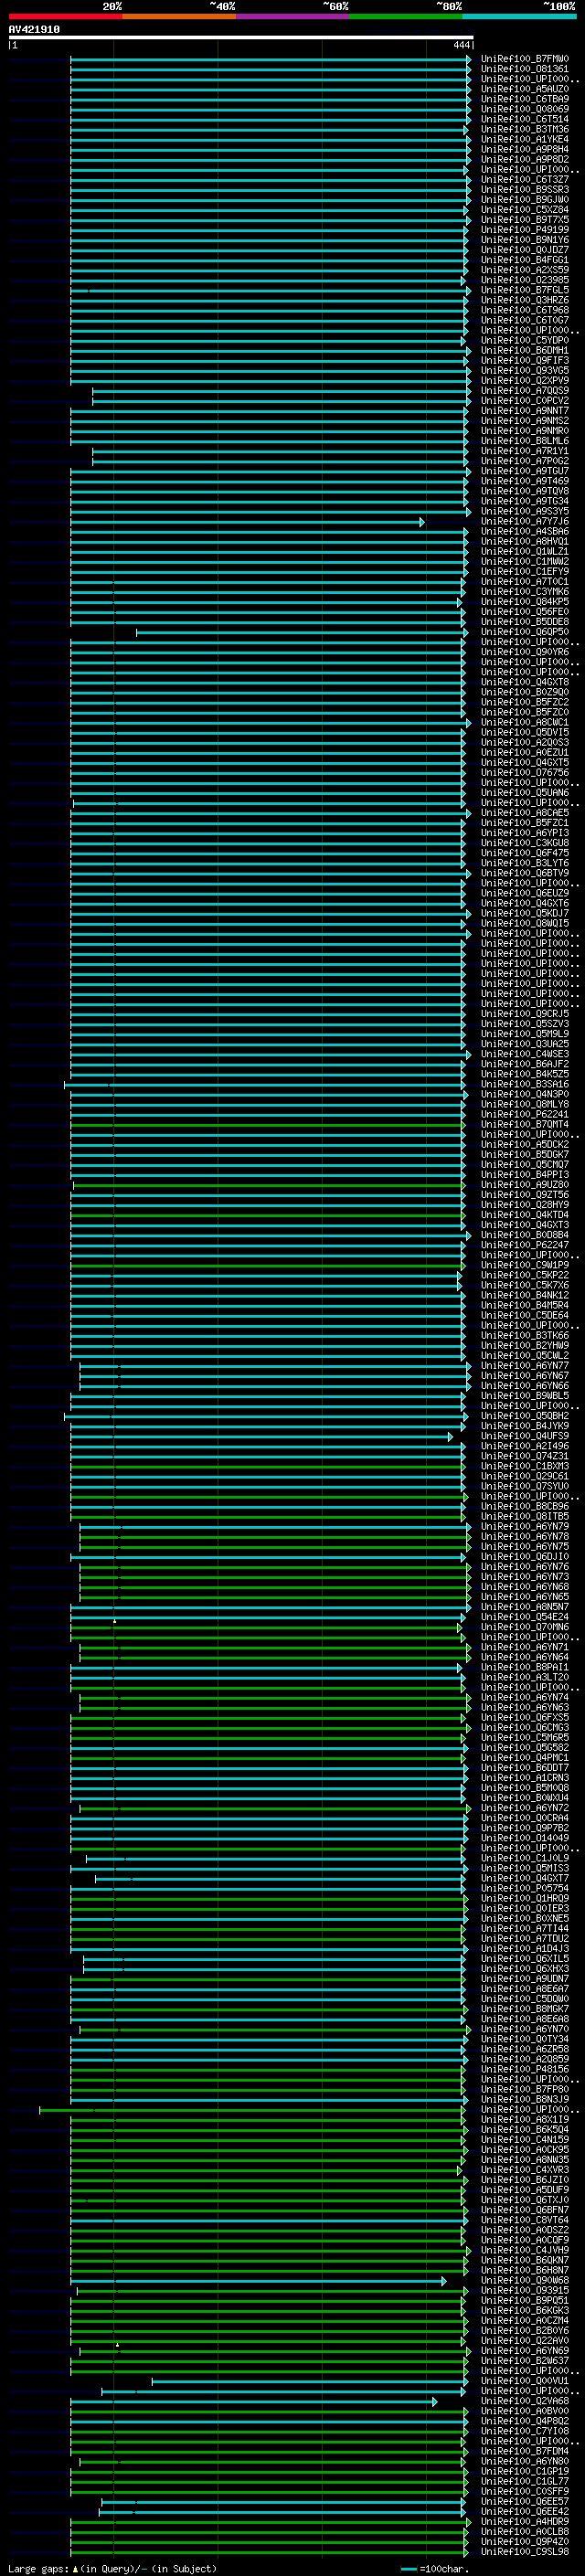Click the UniRef100_B2W637 label
585x2576 pixels.
(525, 2361)
